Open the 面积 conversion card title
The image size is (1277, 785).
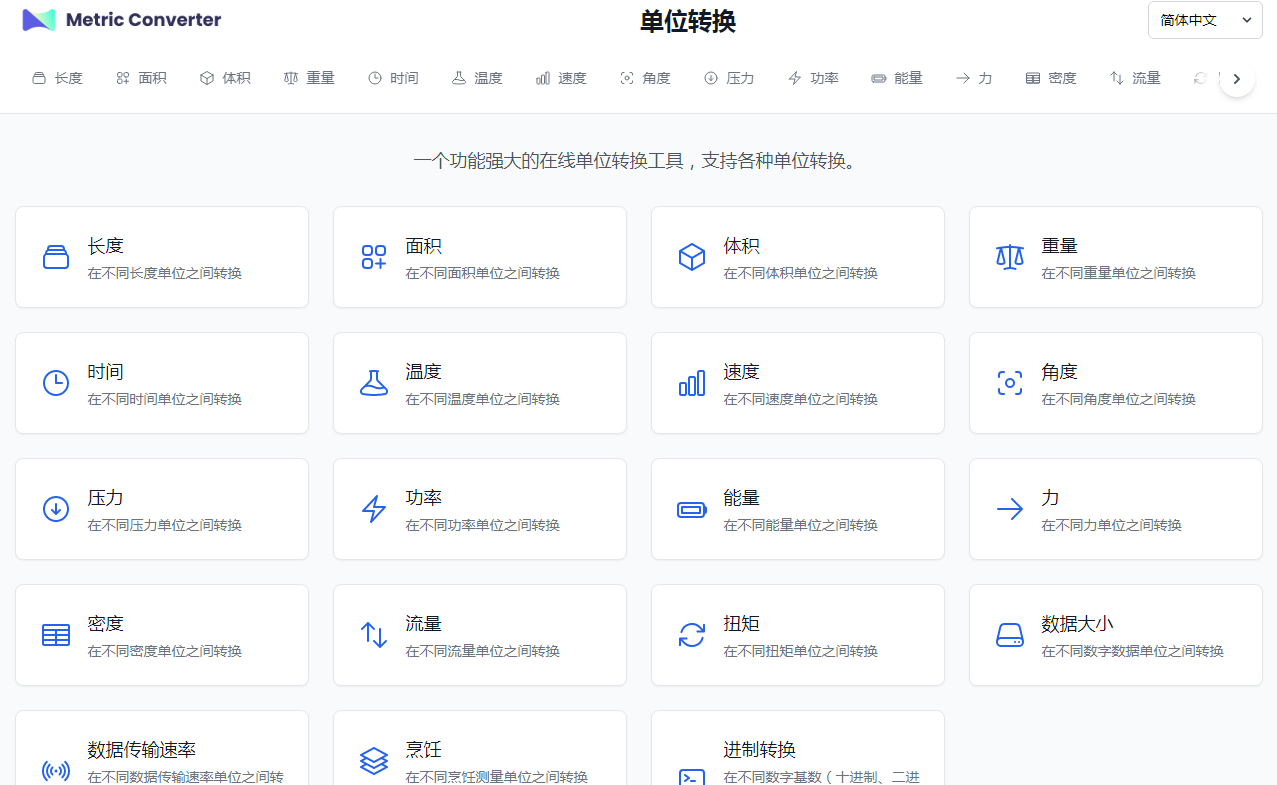424,246
